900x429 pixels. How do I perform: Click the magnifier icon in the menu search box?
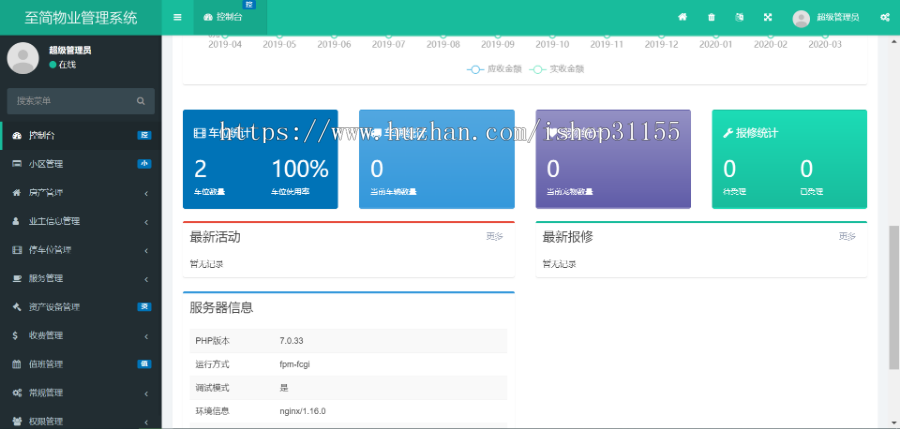pos(141,101)
